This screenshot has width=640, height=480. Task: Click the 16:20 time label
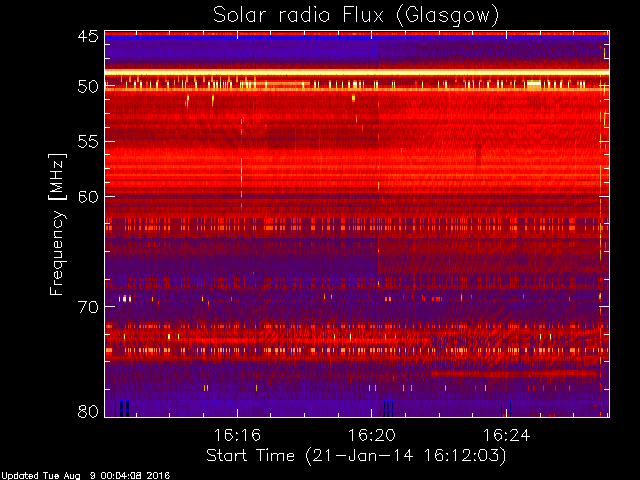click(371, 435)
